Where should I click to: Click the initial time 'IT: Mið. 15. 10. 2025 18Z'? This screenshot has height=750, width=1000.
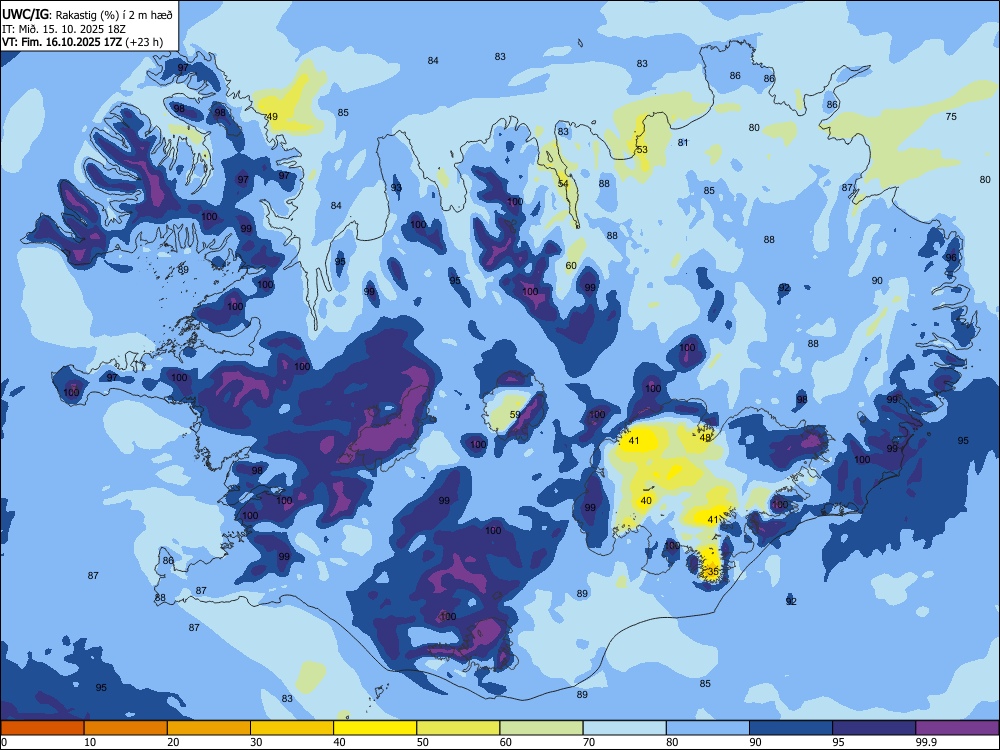[63, 29]
